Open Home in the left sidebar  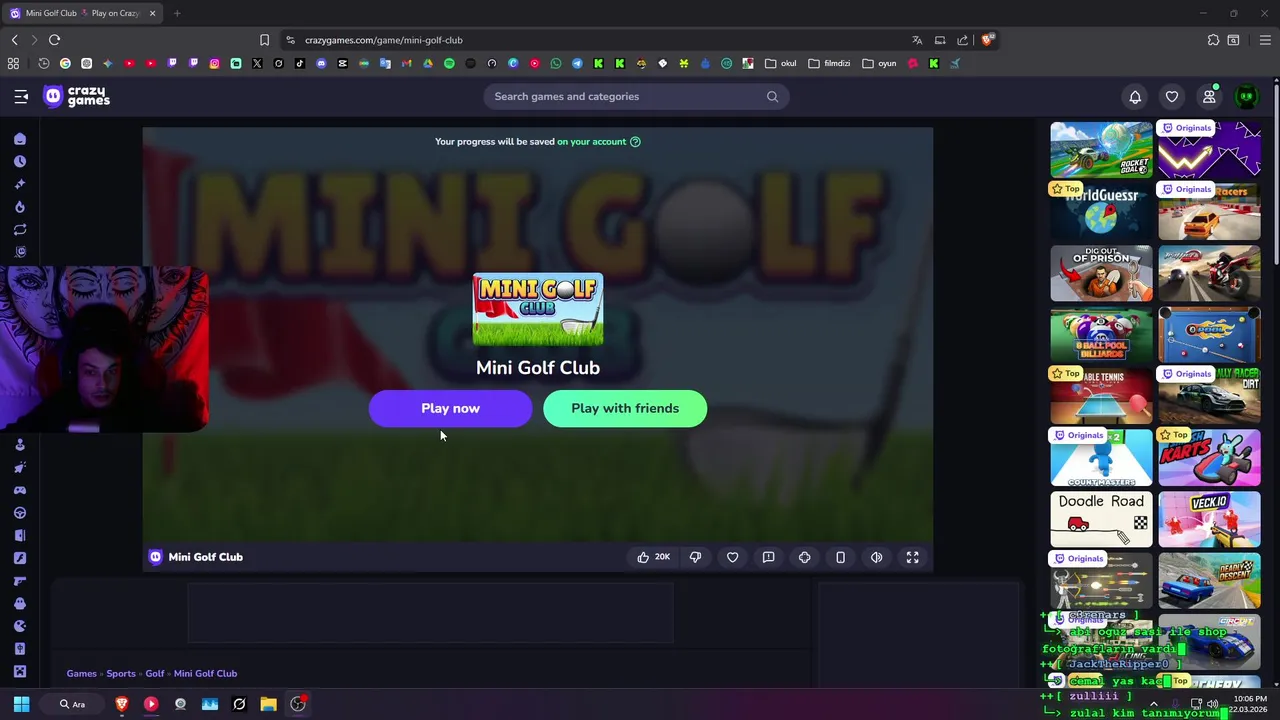pos(20,139)
